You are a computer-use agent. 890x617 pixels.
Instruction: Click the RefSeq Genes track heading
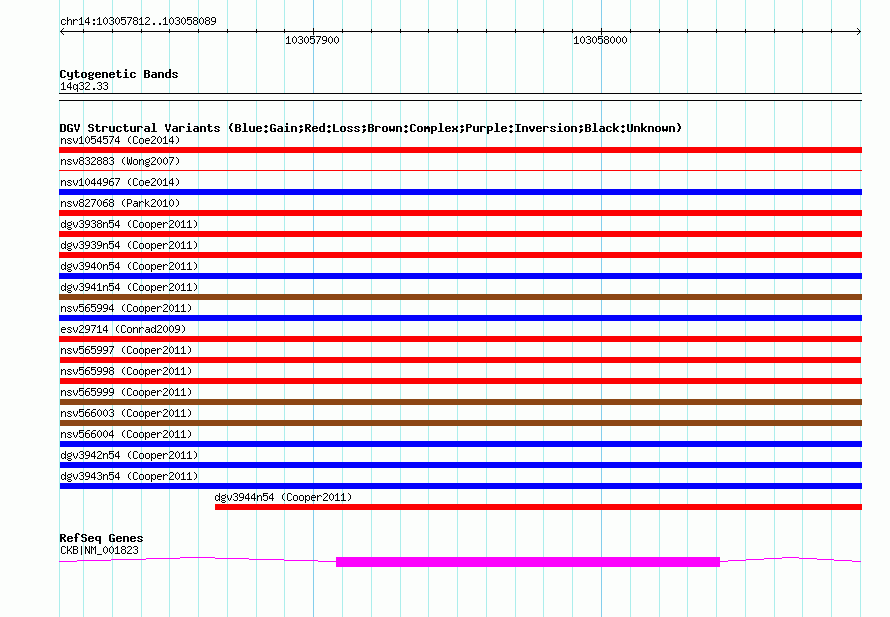pos(101,538)
